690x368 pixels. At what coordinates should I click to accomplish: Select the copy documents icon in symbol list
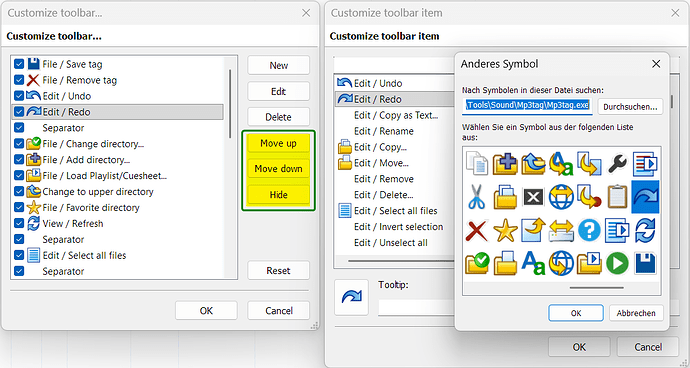[477, 163]
